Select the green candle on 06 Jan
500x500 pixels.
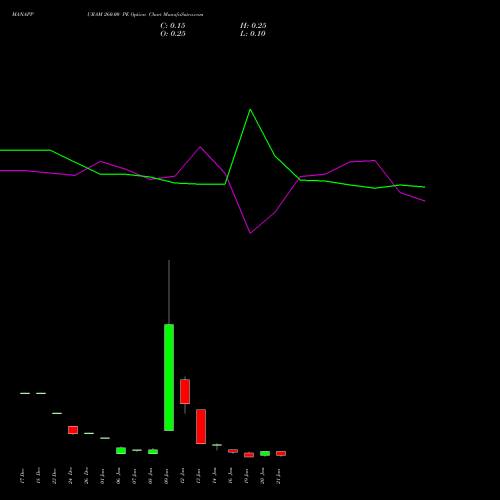[x=121, y=451]
